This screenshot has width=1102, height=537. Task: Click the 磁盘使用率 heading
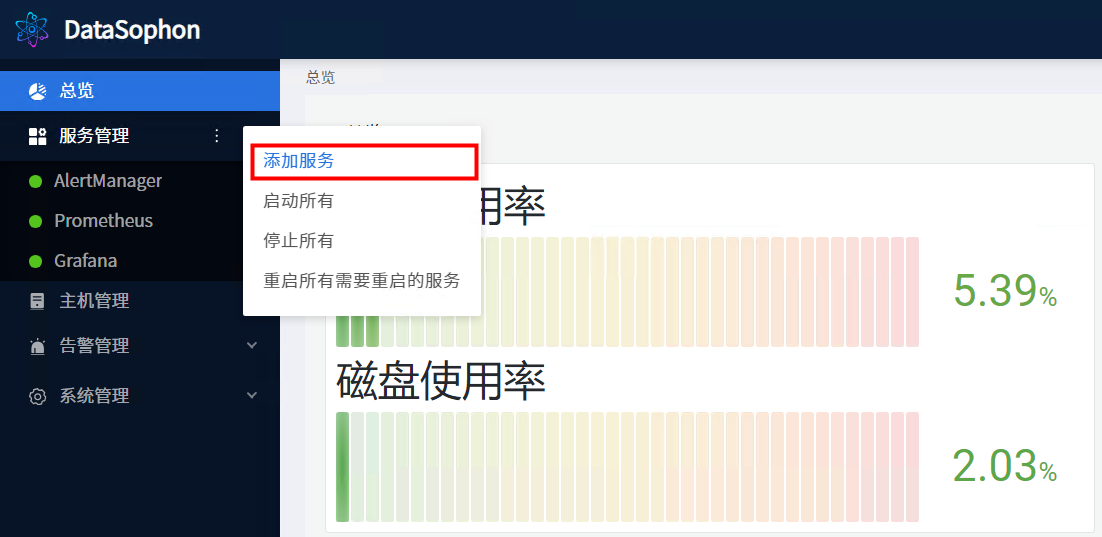point(441,380)
